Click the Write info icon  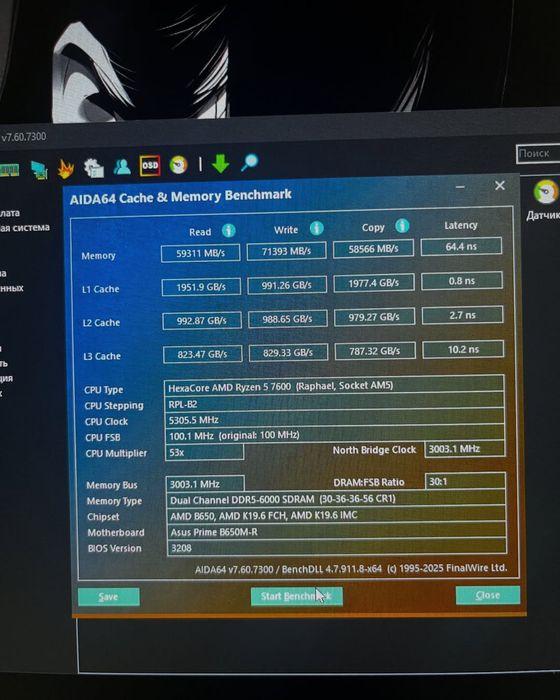[317, 228]
